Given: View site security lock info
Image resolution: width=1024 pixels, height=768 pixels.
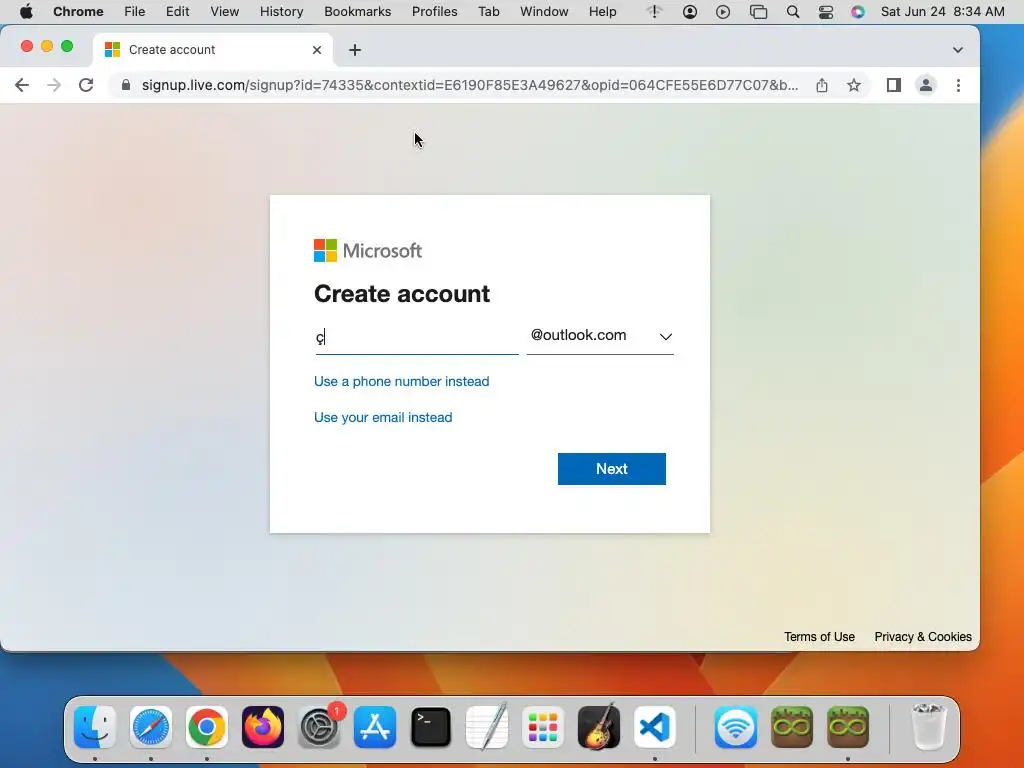Looking at the screenshot, I should tap(126, 85).
